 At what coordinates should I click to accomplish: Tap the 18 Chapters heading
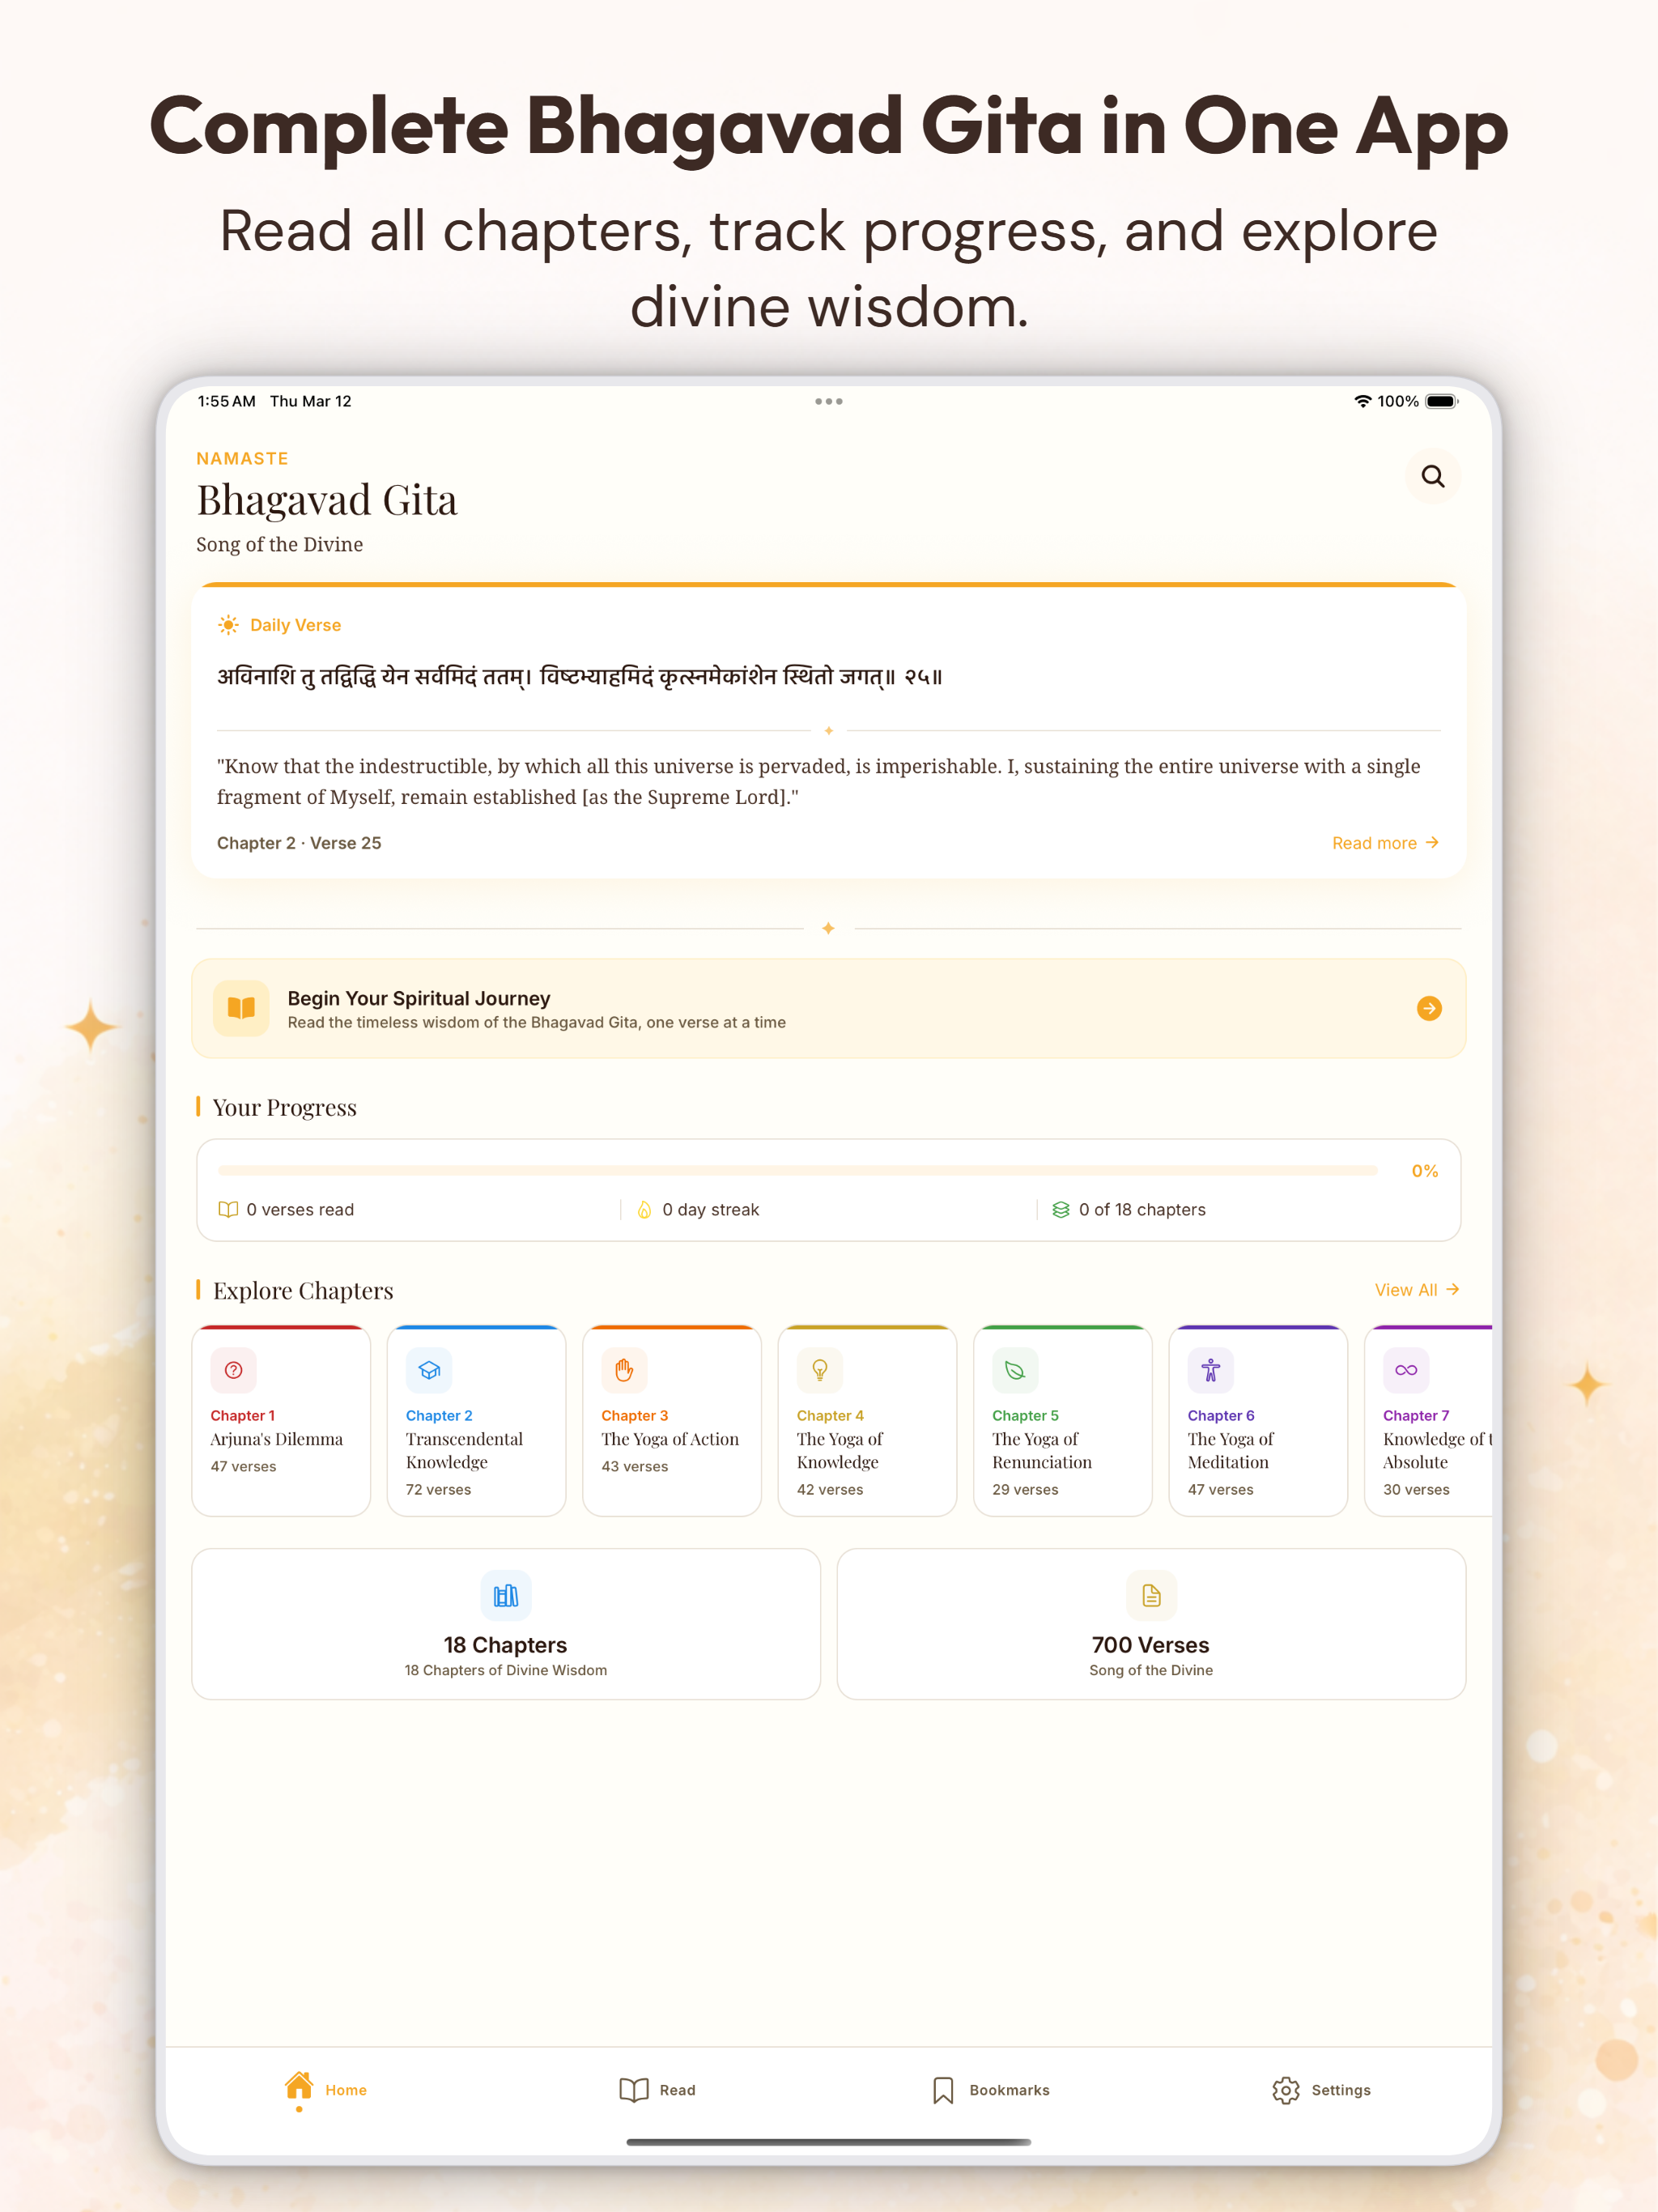(505, 1645)
